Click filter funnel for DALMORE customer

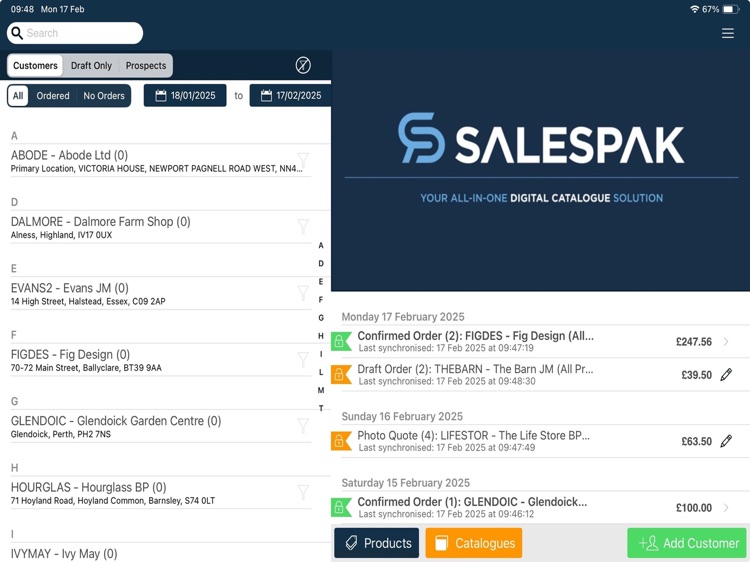303,226
